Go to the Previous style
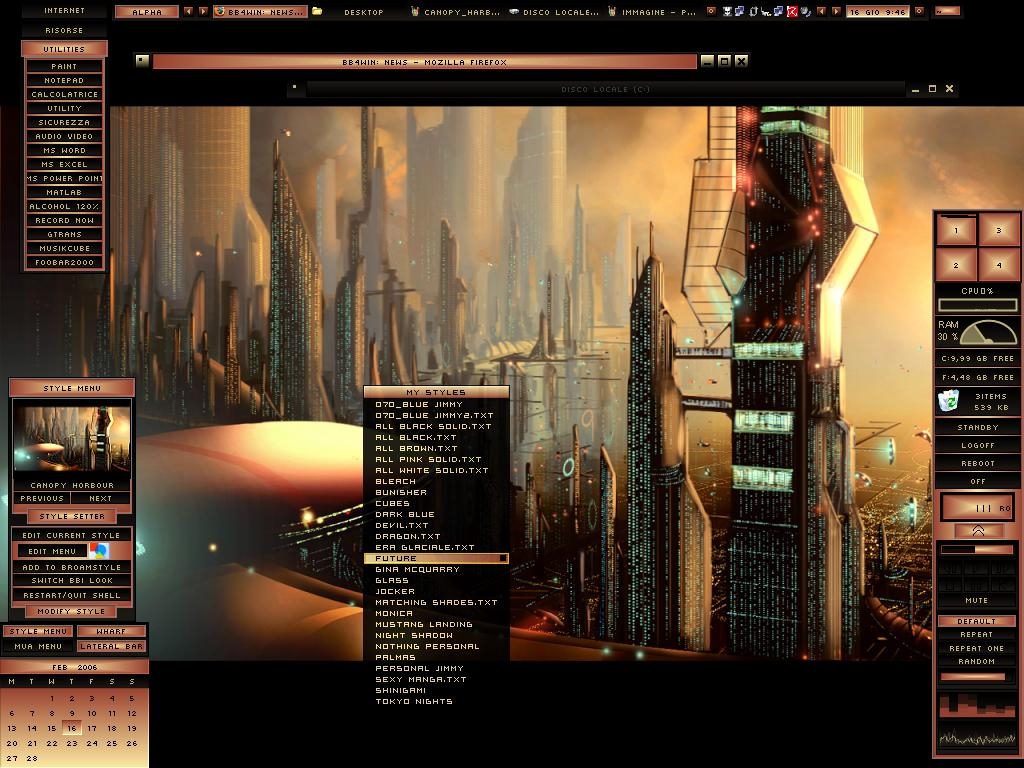1024x768 pixels. [x=42, y=498]
